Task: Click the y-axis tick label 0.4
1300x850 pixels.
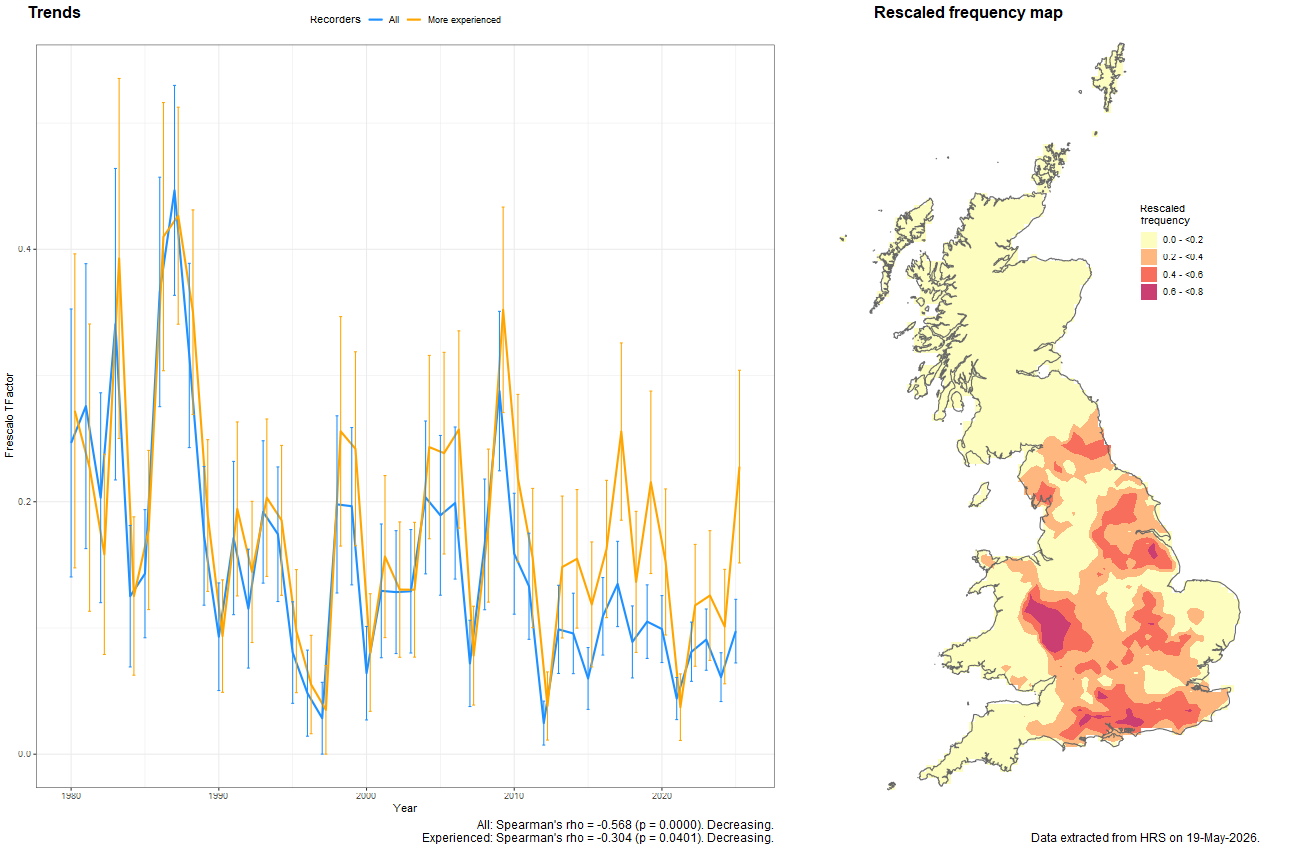Action: [x=23, y=249]
